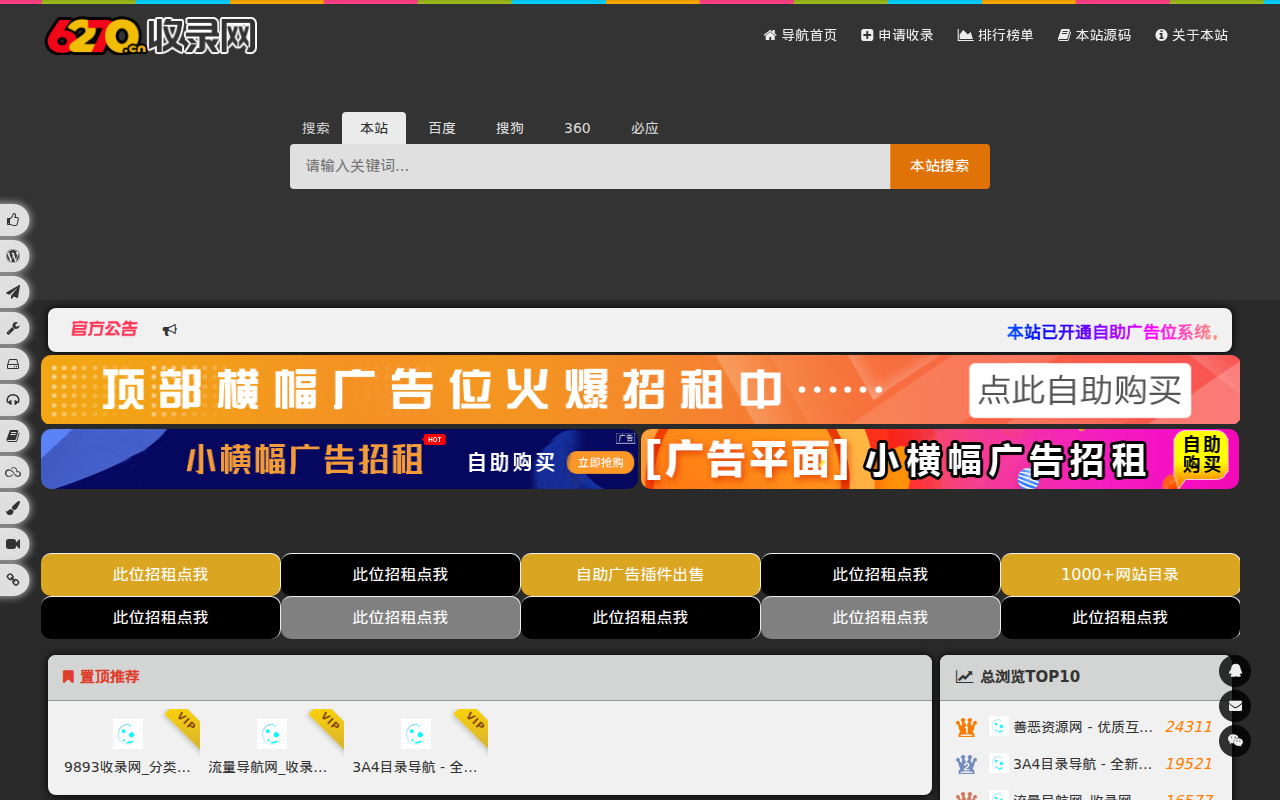The image size is (1280, 800).
Task: Select the wrench tools sidebar icon
Action: tap(13, 328)
